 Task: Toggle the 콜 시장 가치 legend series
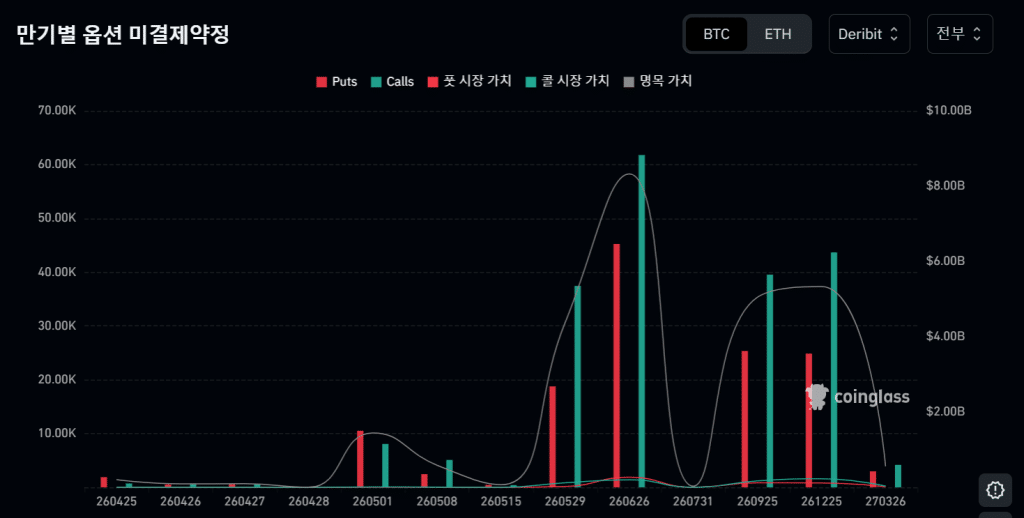click(568, 81)
